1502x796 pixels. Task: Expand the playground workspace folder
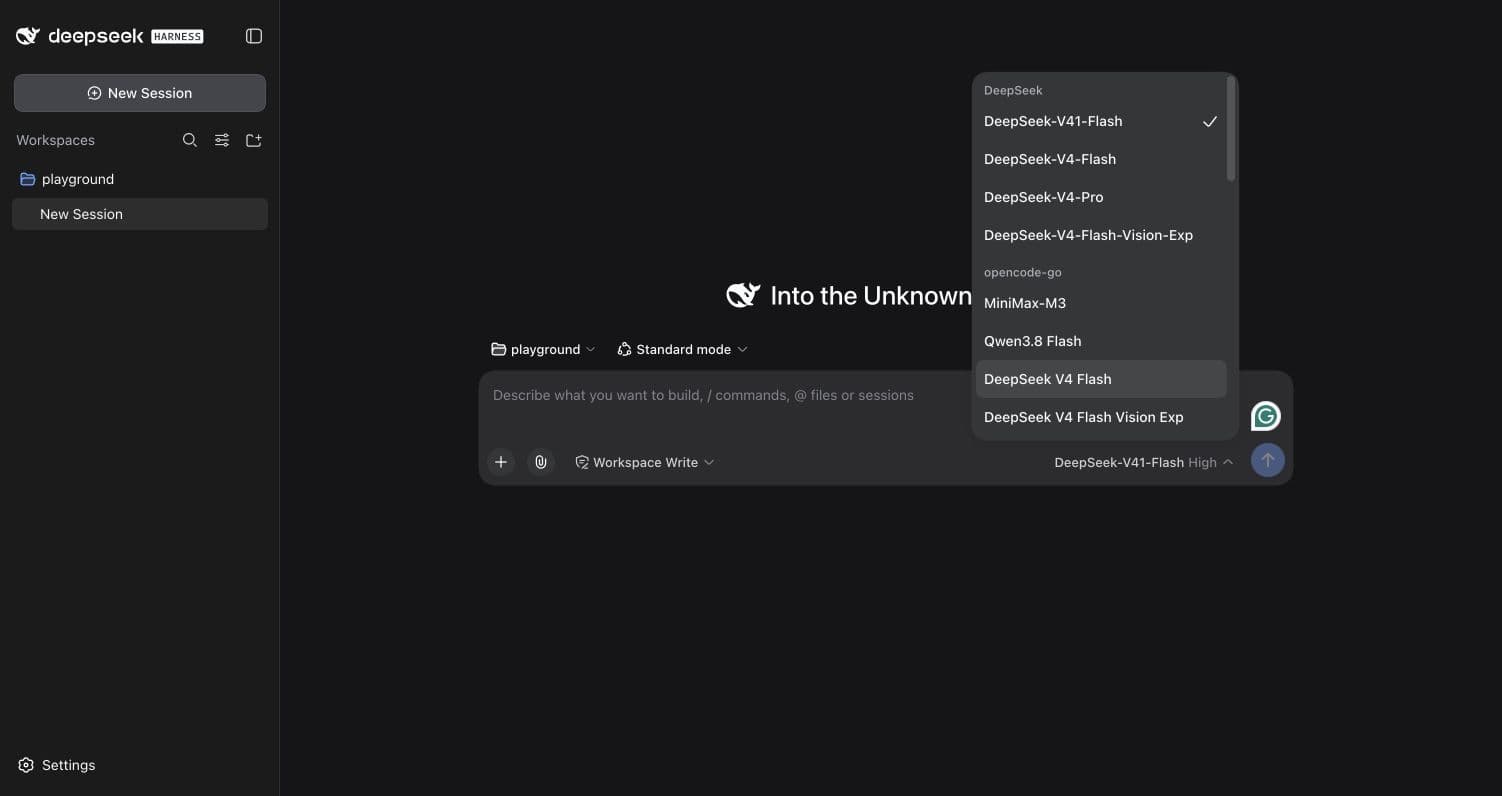click(x=140, y=179)
